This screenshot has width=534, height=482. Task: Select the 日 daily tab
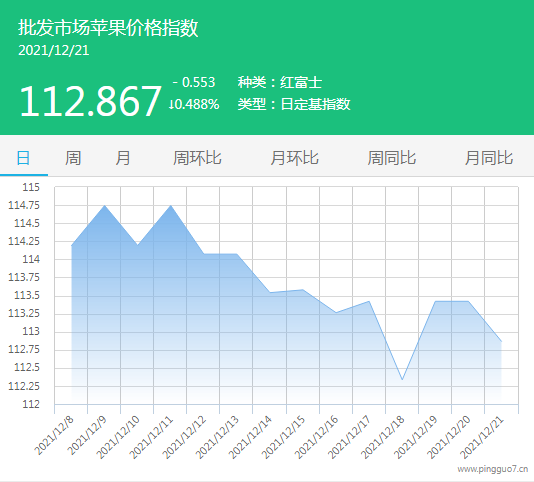coord(23,158)
